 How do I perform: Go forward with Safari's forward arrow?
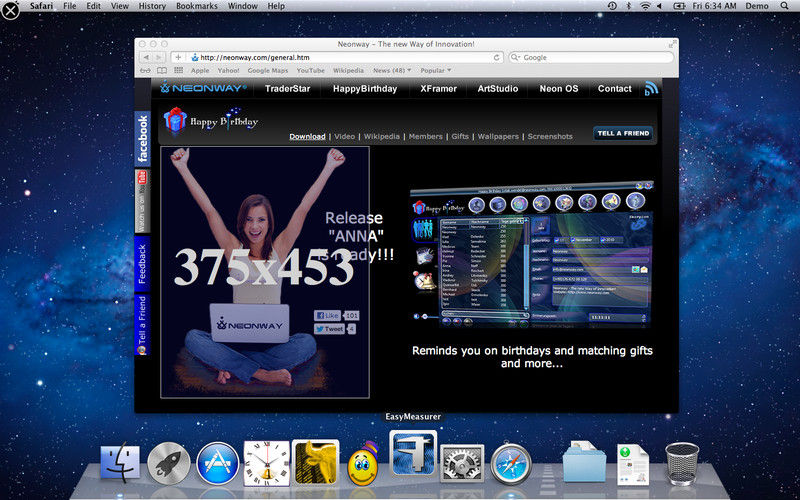(x=159, y=58)
